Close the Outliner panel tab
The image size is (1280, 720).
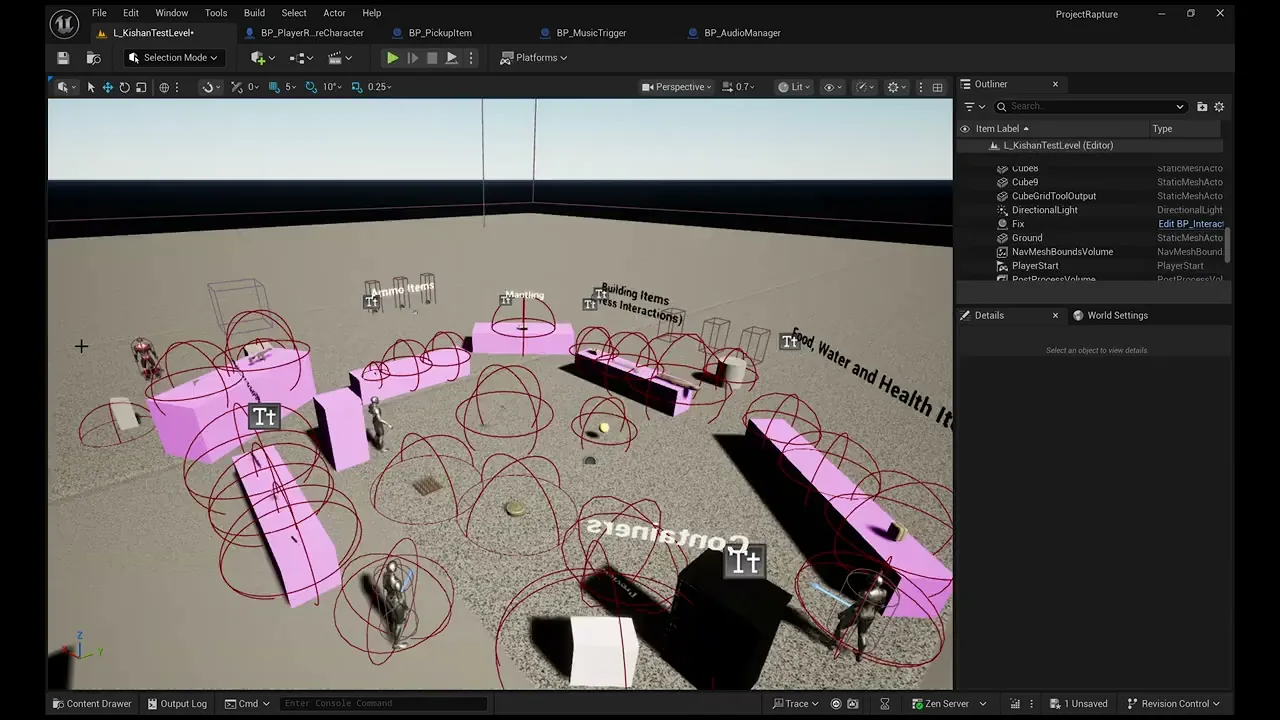coord(1055,84)
